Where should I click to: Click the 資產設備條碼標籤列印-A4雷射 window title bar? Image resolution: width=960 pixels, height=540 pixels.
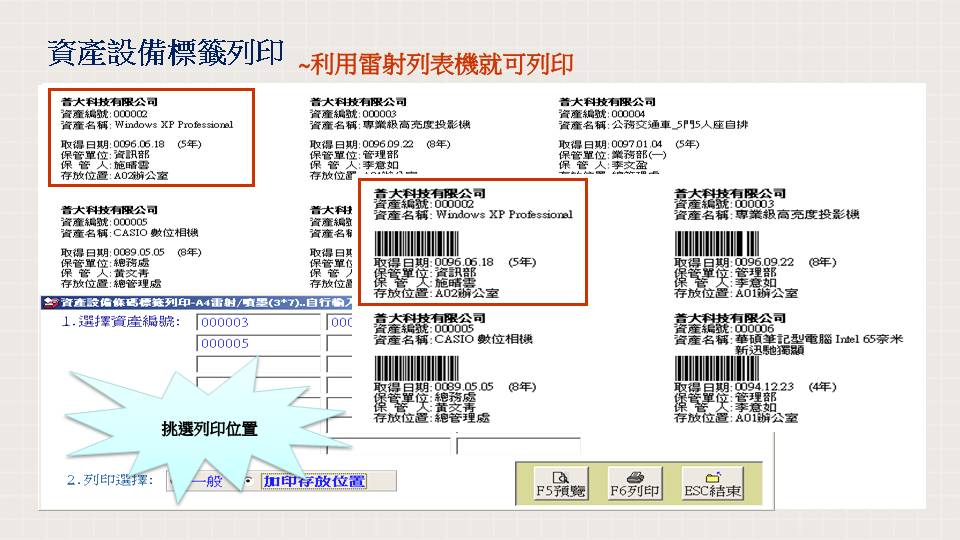click(197, 302)
